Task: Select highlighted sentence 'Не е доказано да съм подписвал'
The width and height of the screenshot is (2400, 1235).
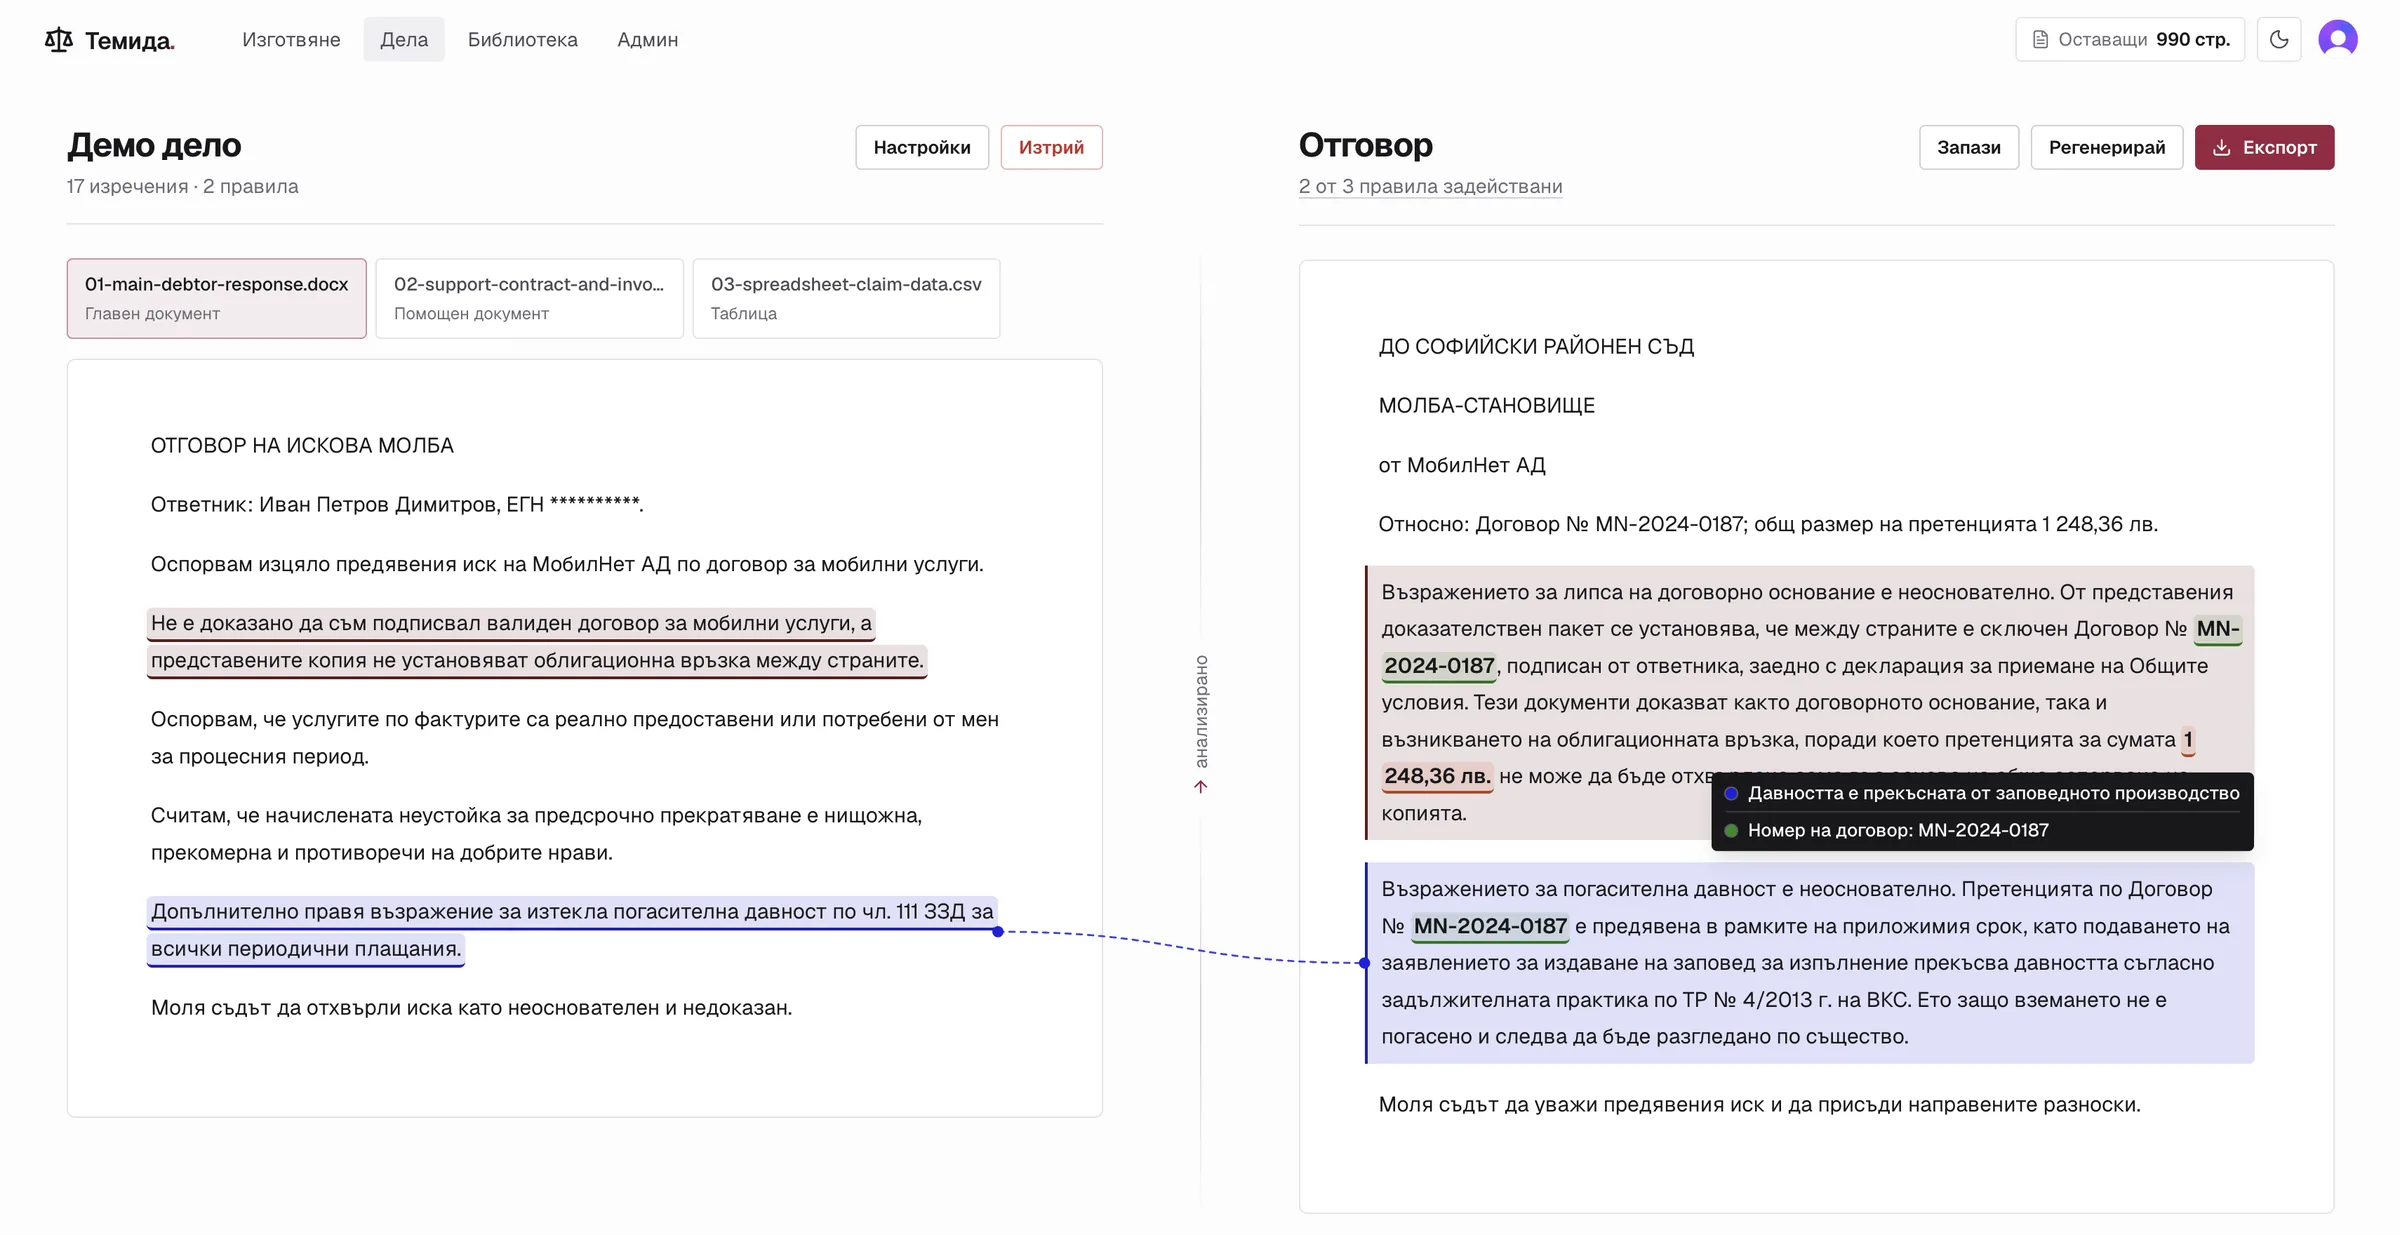Action: point(537,642)
